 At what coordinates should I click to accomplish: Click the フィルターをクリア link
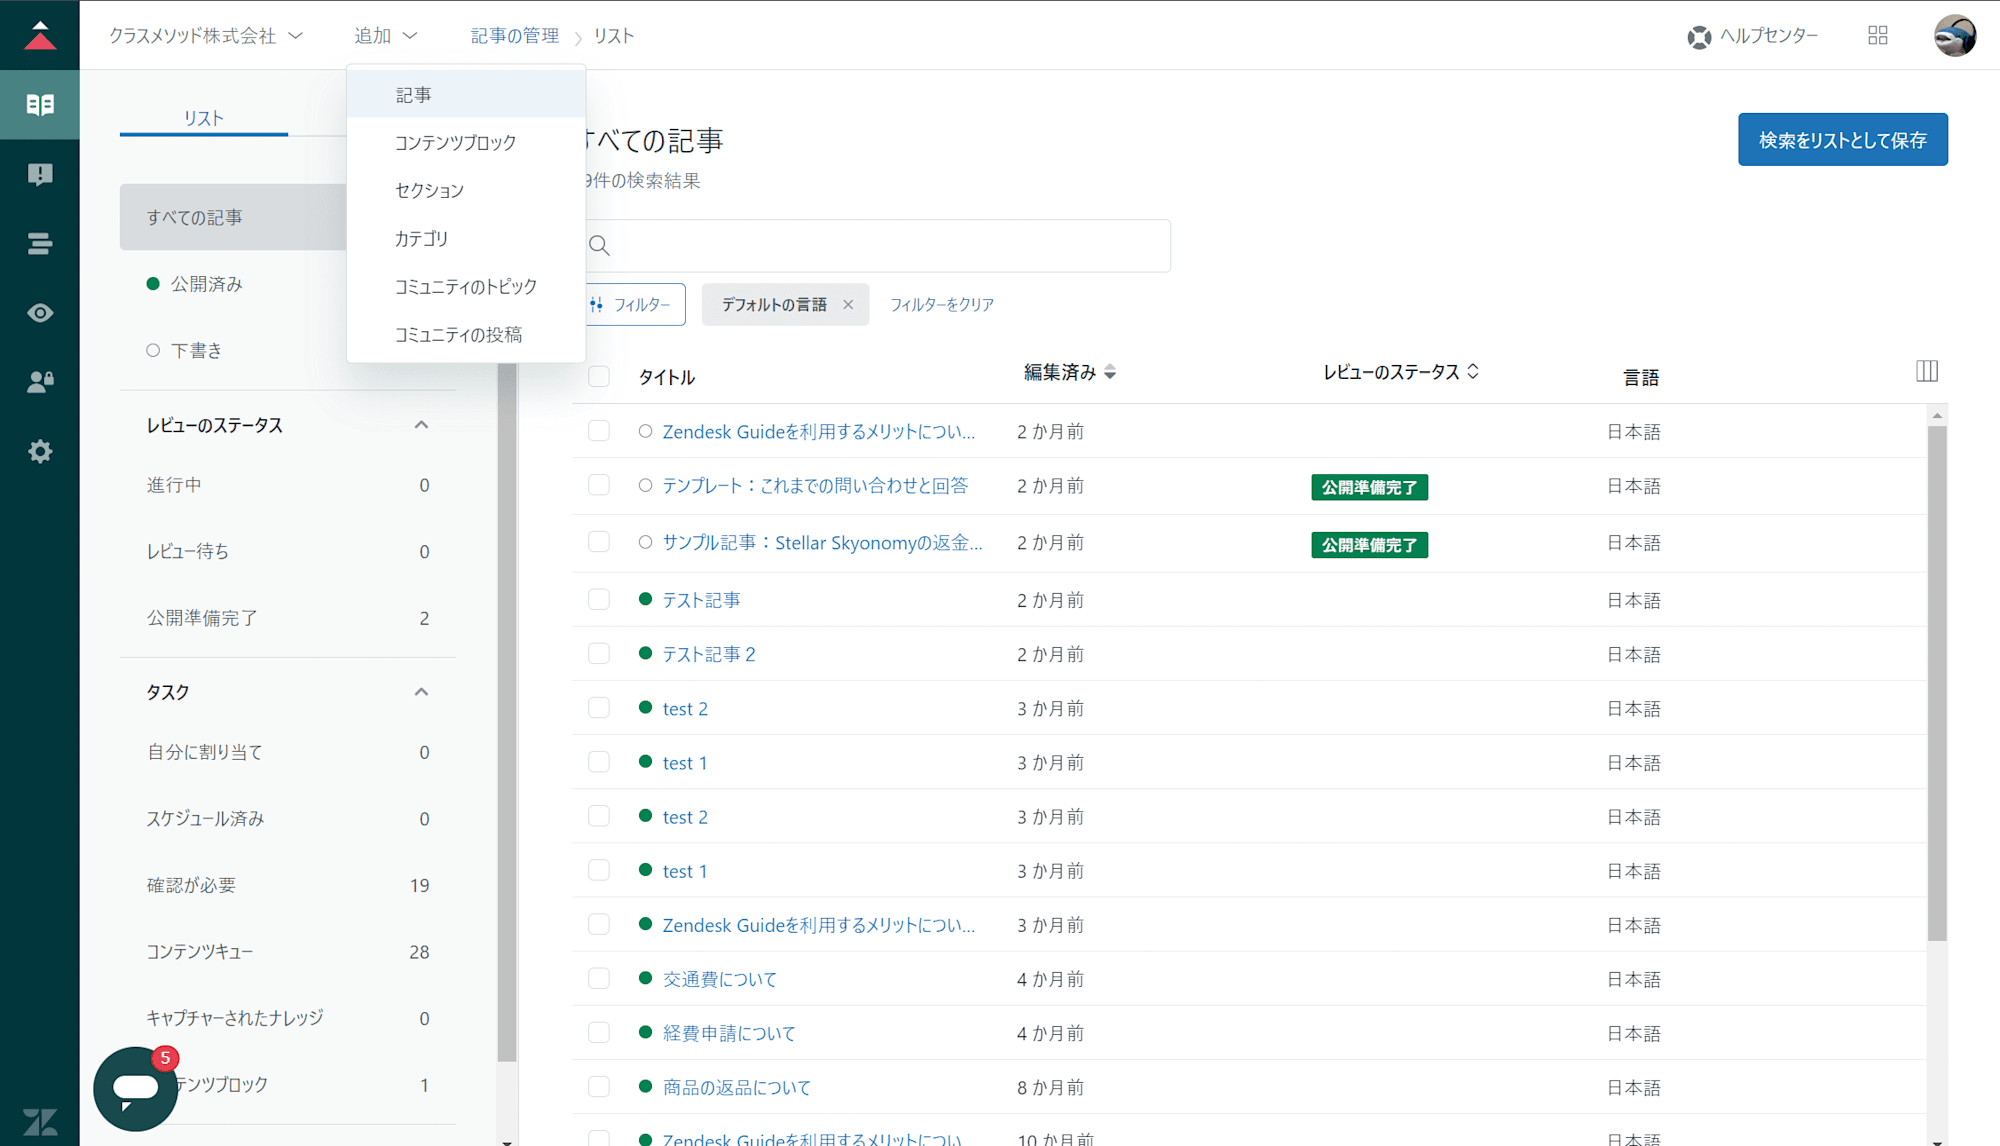click(941, 304)
